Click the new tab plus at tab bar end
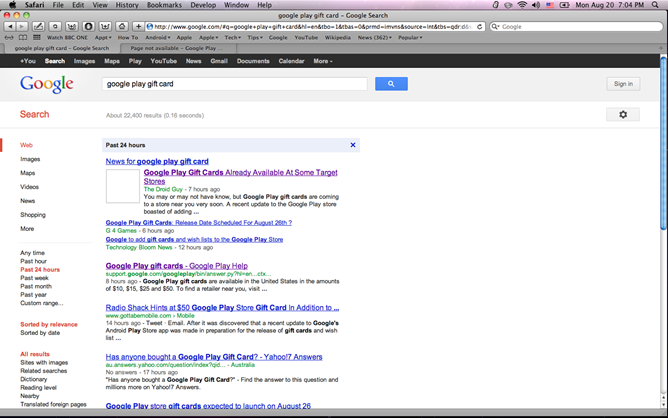 tap(661, 48)
